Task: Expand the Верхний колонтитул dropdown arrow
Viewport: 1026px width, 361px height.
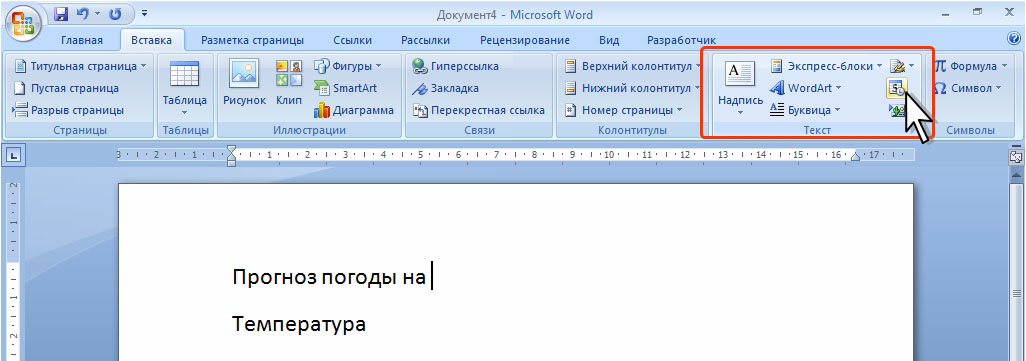Action: [698, 66]
